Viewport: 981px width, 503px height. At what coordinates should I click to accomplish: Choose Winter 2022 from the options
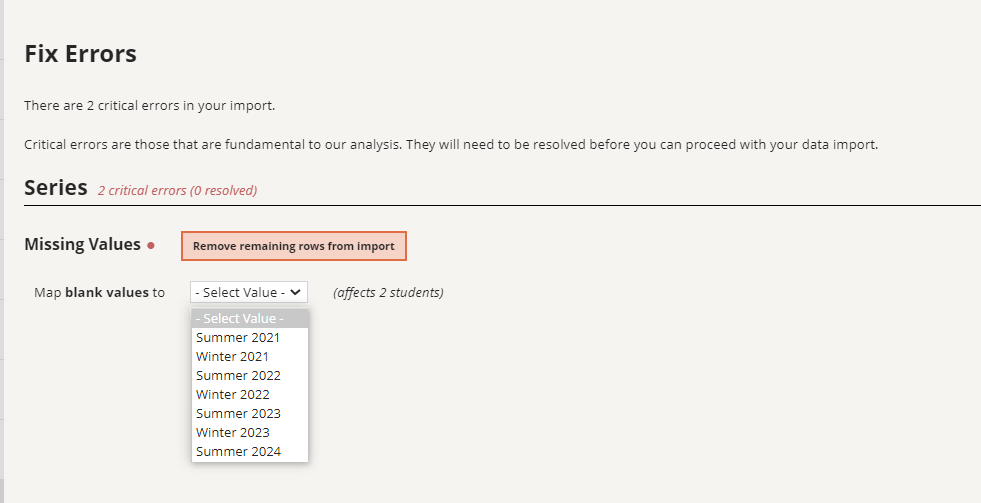click(x=250, y=394)
